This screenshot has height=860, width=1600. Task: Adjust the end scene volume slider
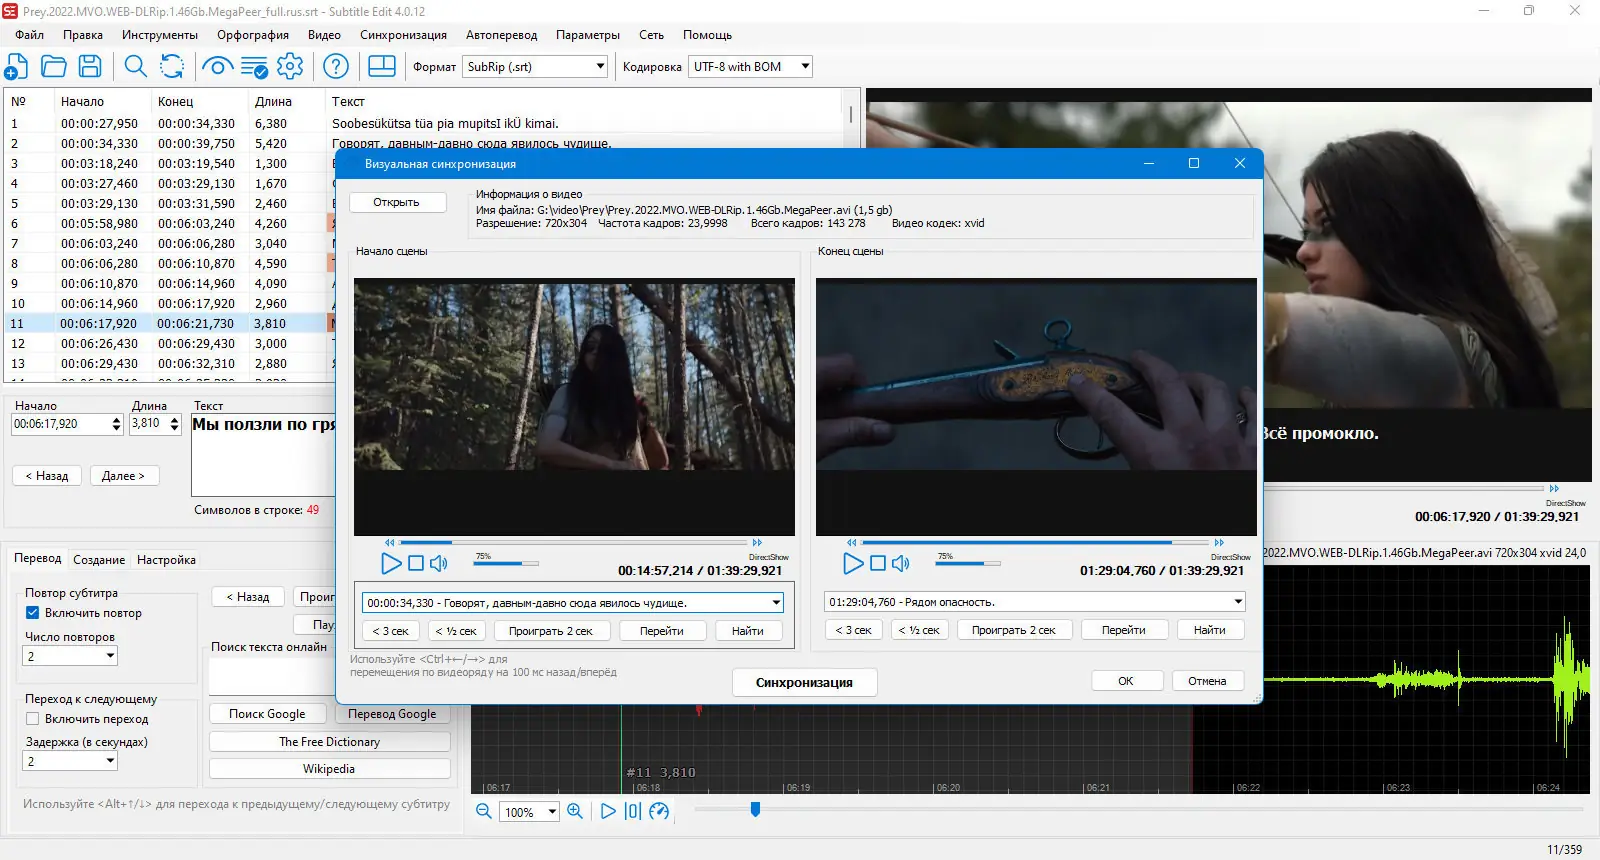click(x=968, y=564)
